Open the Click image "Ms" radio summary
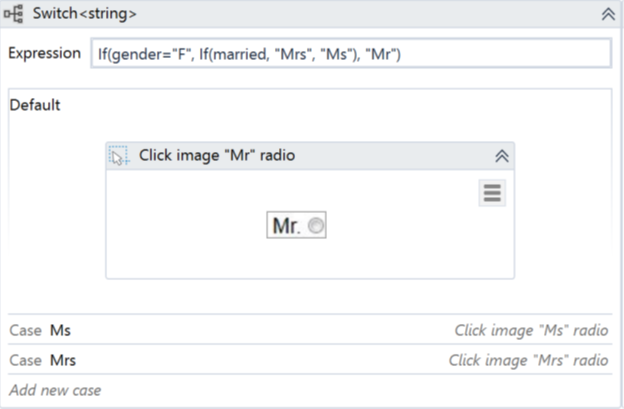This screenshot has height=409, width=624. 531,330
